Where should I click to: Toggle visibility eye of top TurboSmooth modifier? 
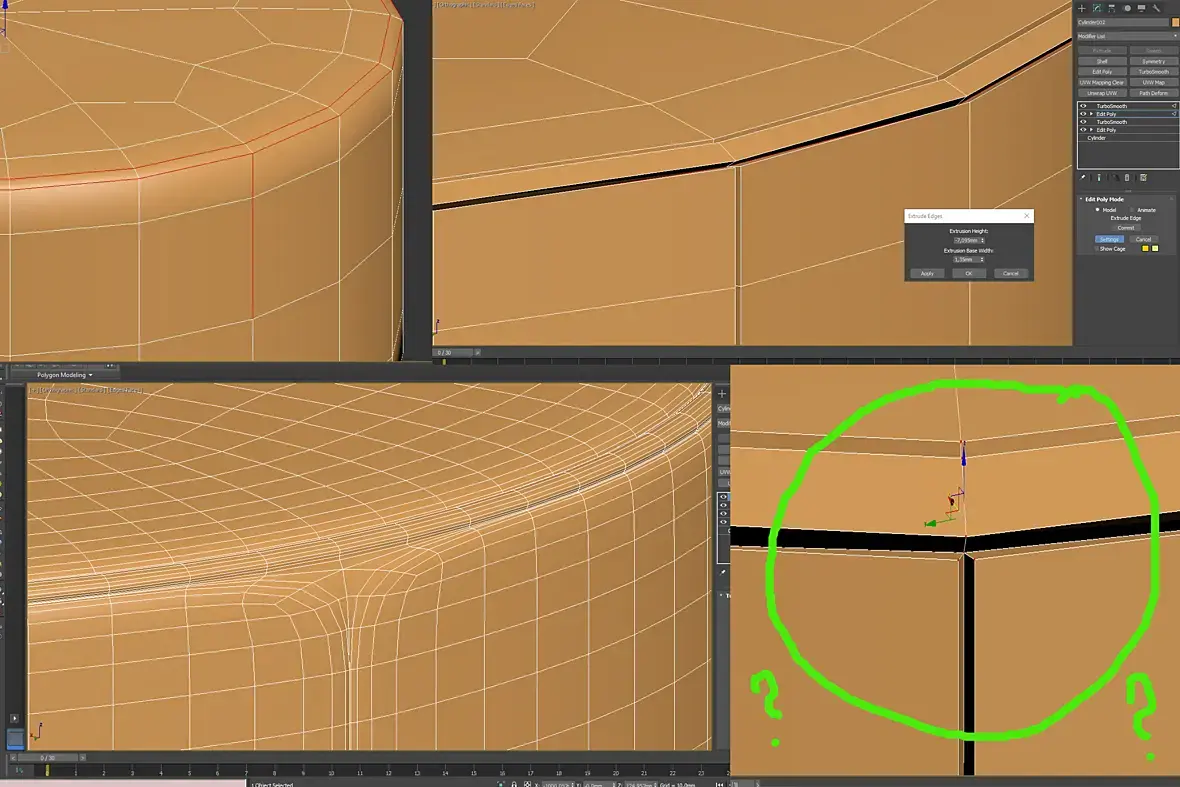coord(1084,106)
